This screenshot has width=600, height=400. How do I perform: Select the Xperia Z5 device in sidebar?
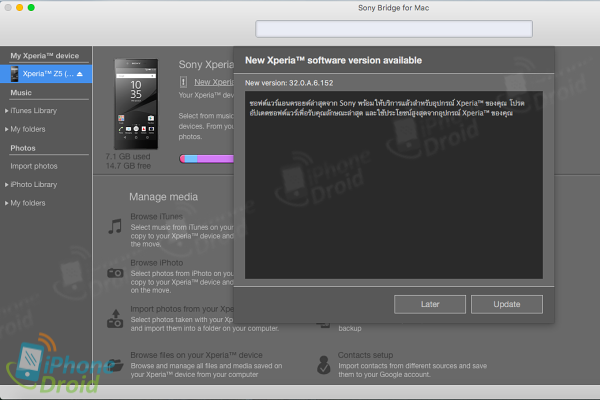(46, 74)
